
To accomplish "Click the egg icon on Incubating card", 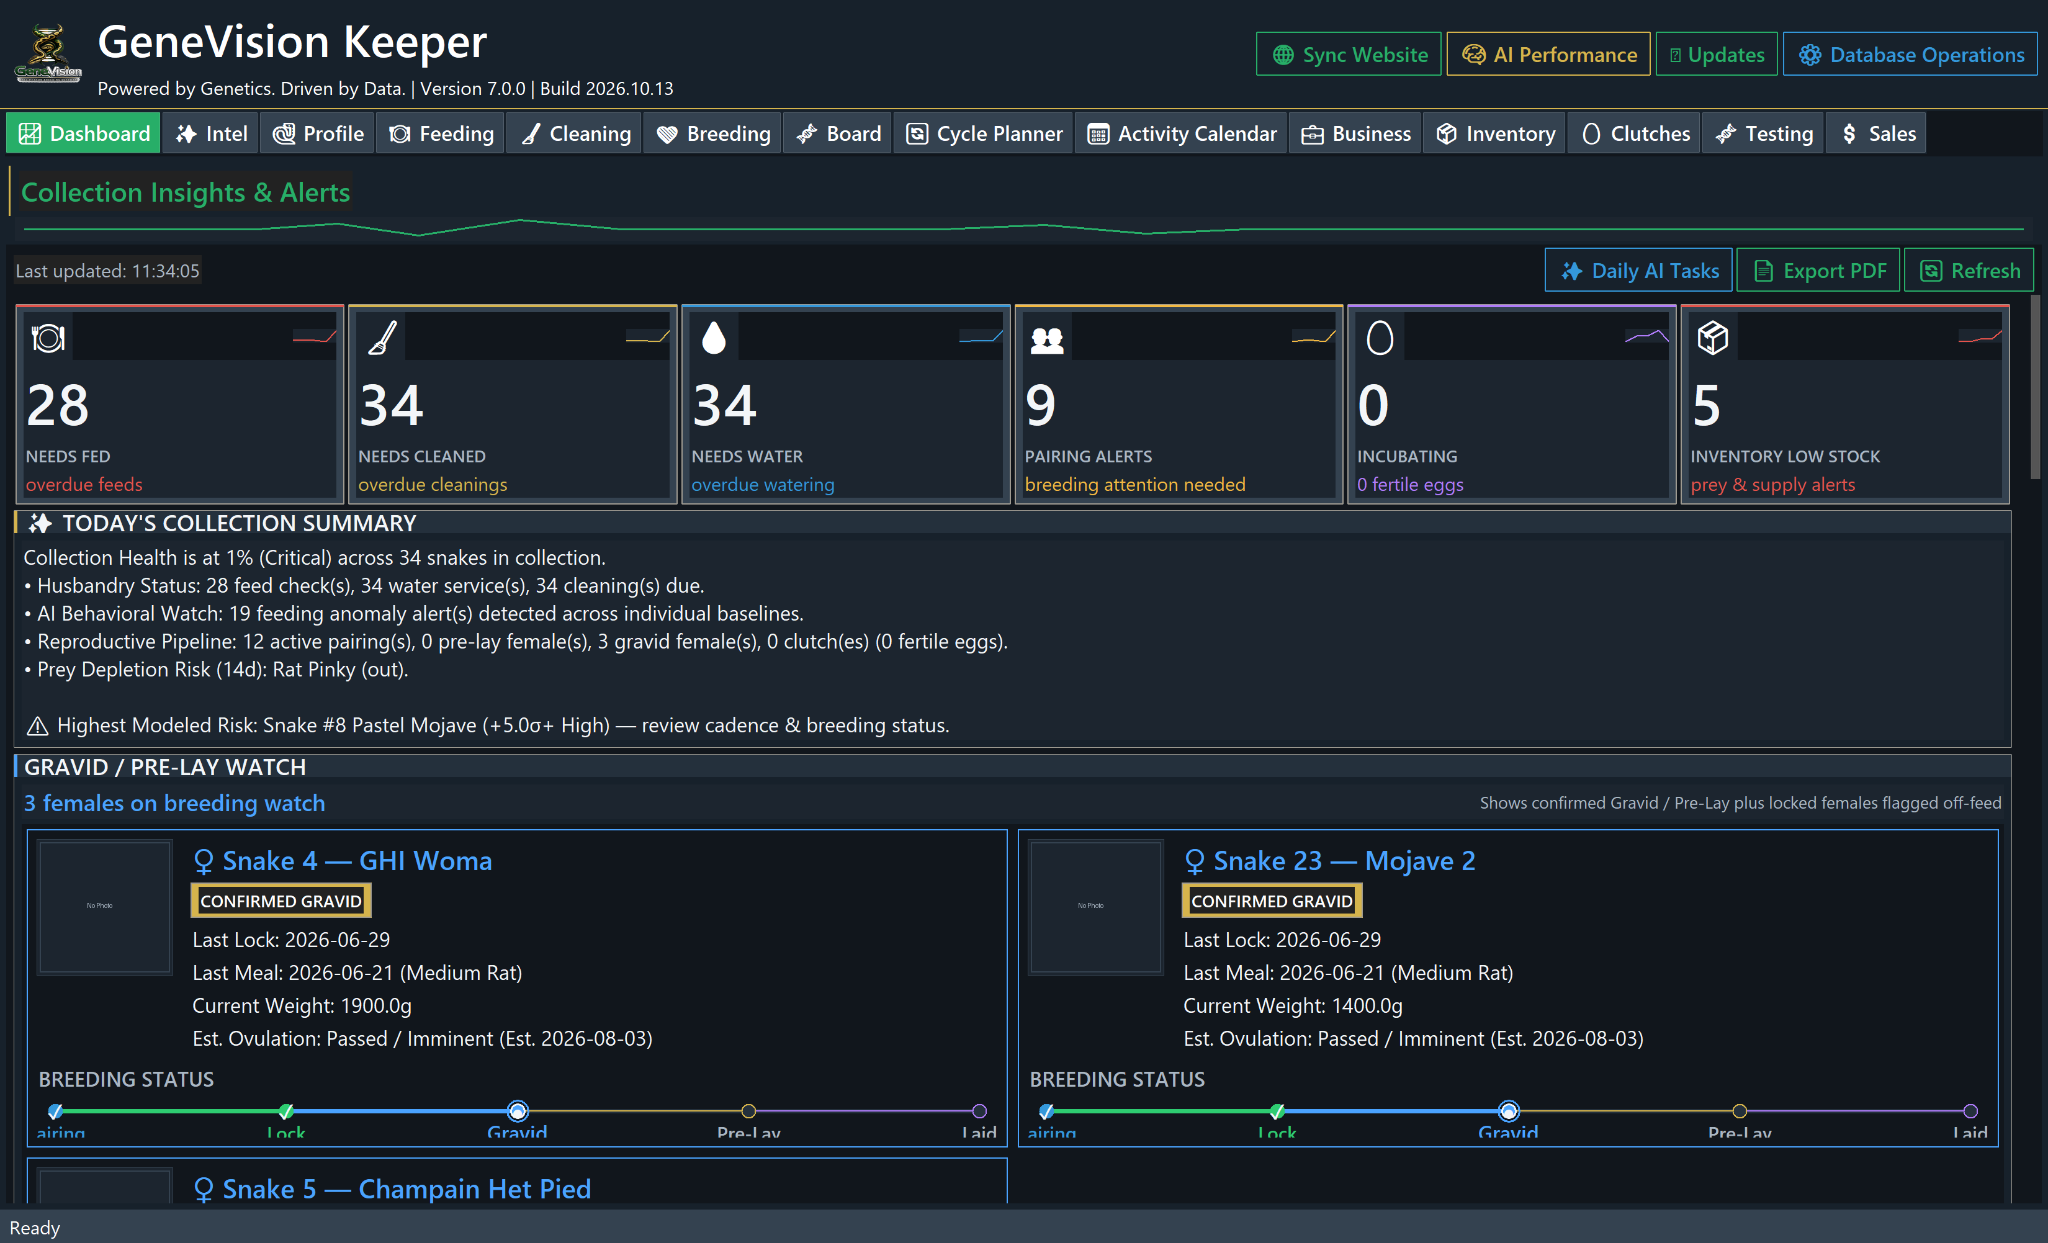I will pos(1380,338).
